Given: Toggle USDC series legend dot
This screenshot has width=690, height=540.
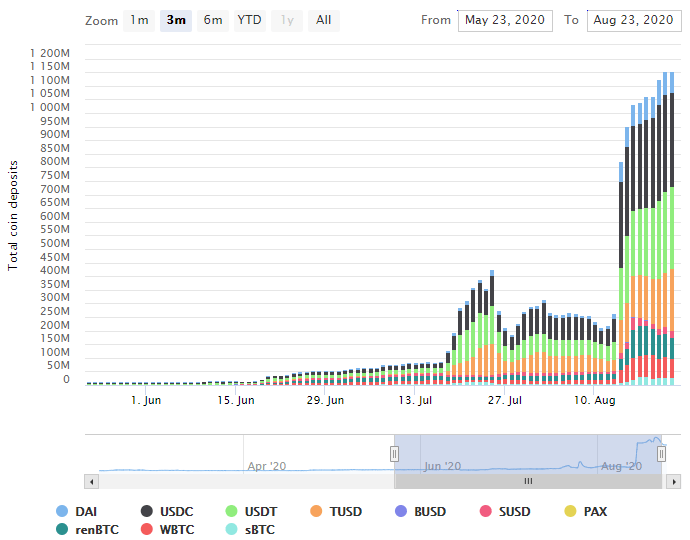Looking at the screenshot, I should click(147, 511).
